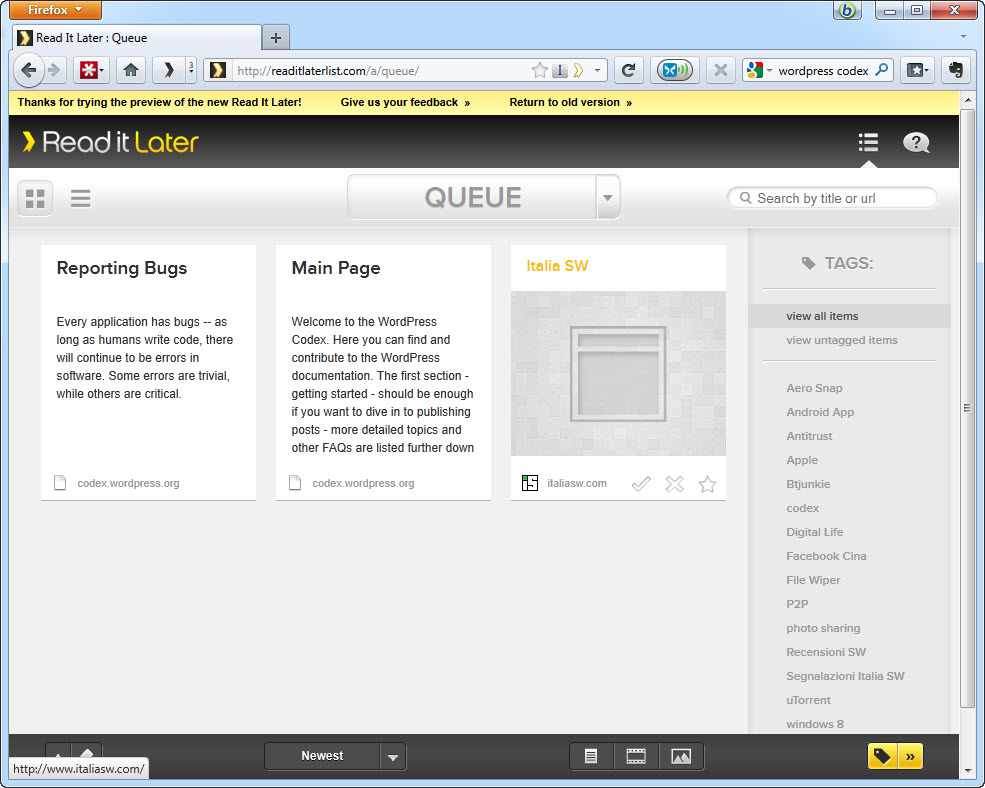
Task: Click Give us your feedback link
Action: 405,102
